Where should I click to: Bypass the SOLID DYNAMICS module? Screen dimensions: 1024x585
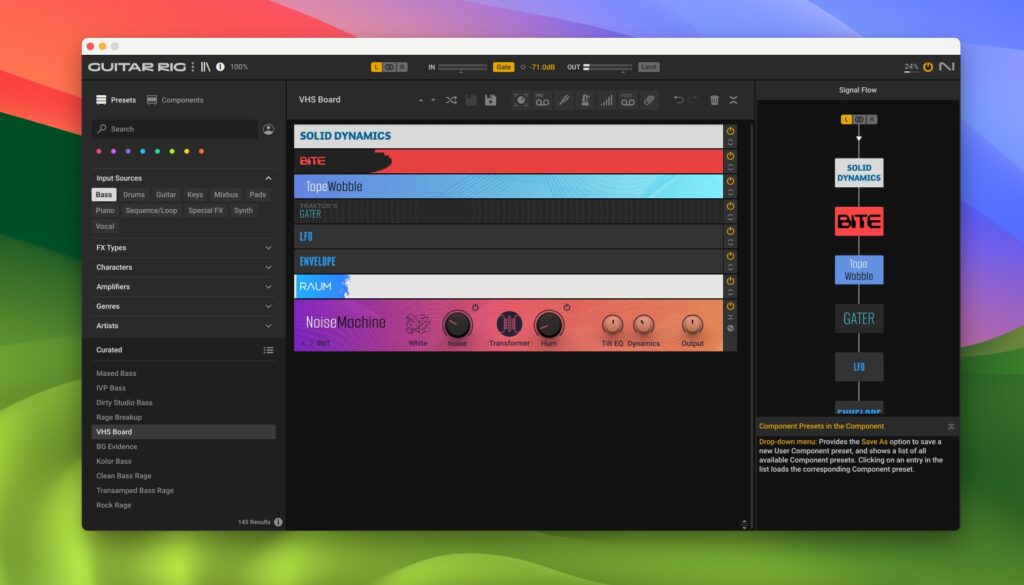click(x=731, y=132)
